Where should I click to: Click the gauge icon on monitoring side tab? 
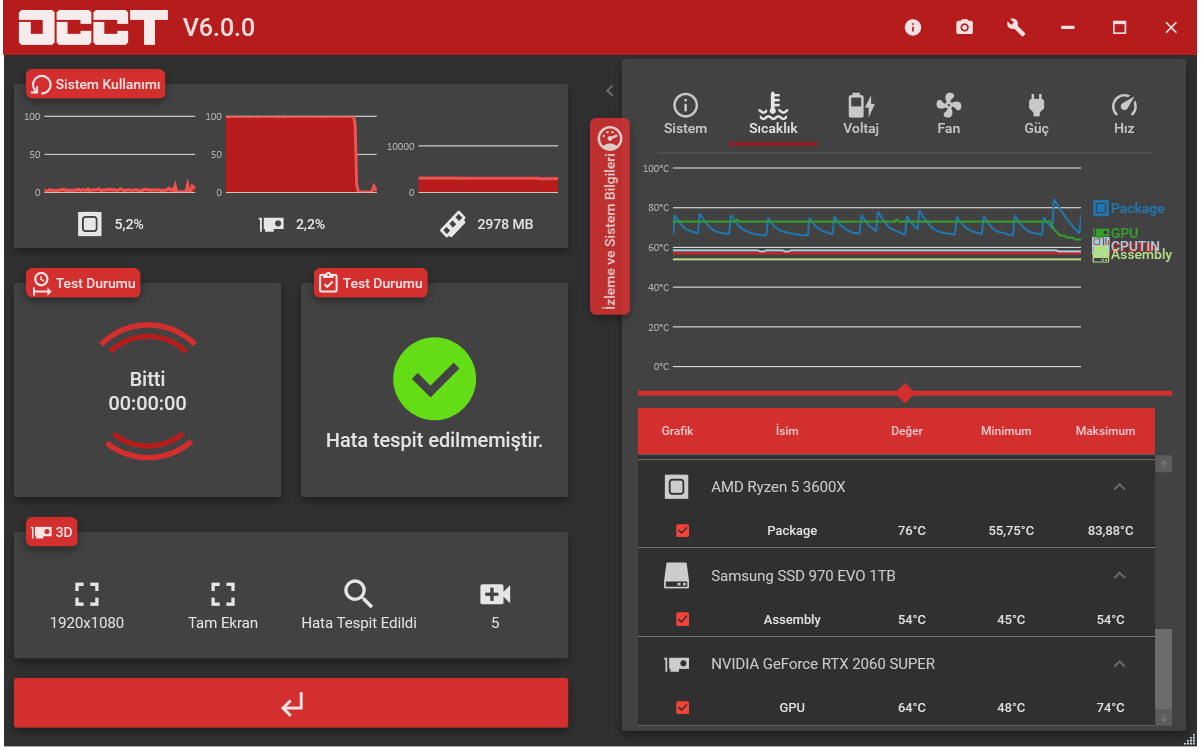click(x=610, y=139)
